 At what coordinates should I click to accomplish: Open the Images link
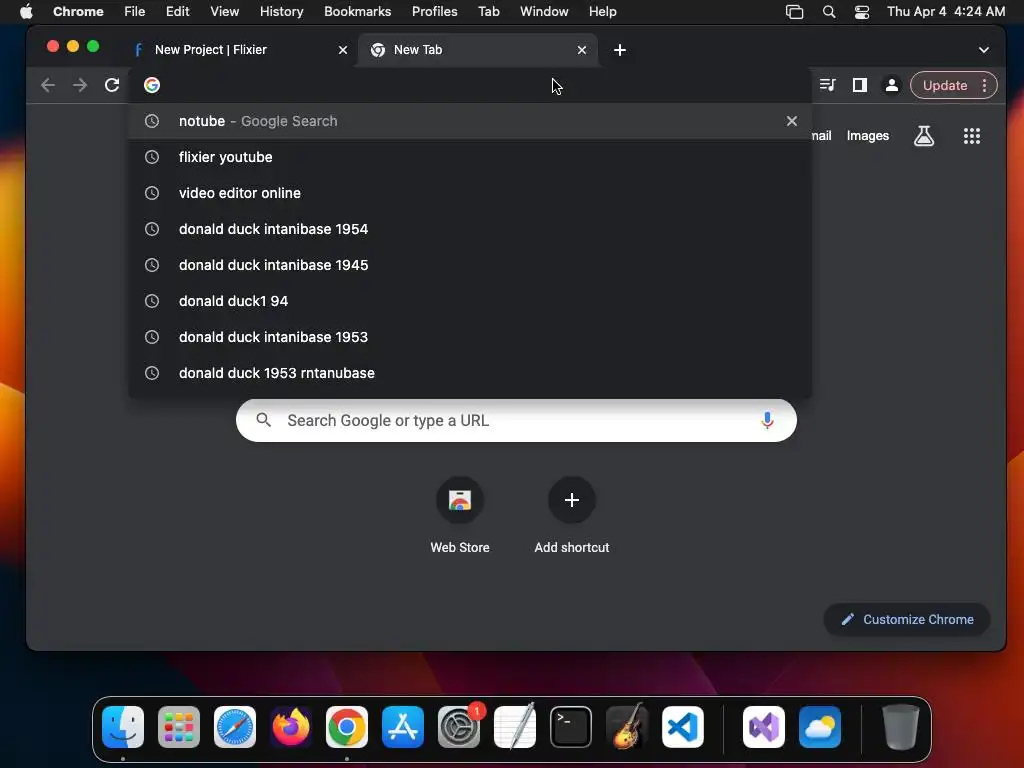coord(867,136)
